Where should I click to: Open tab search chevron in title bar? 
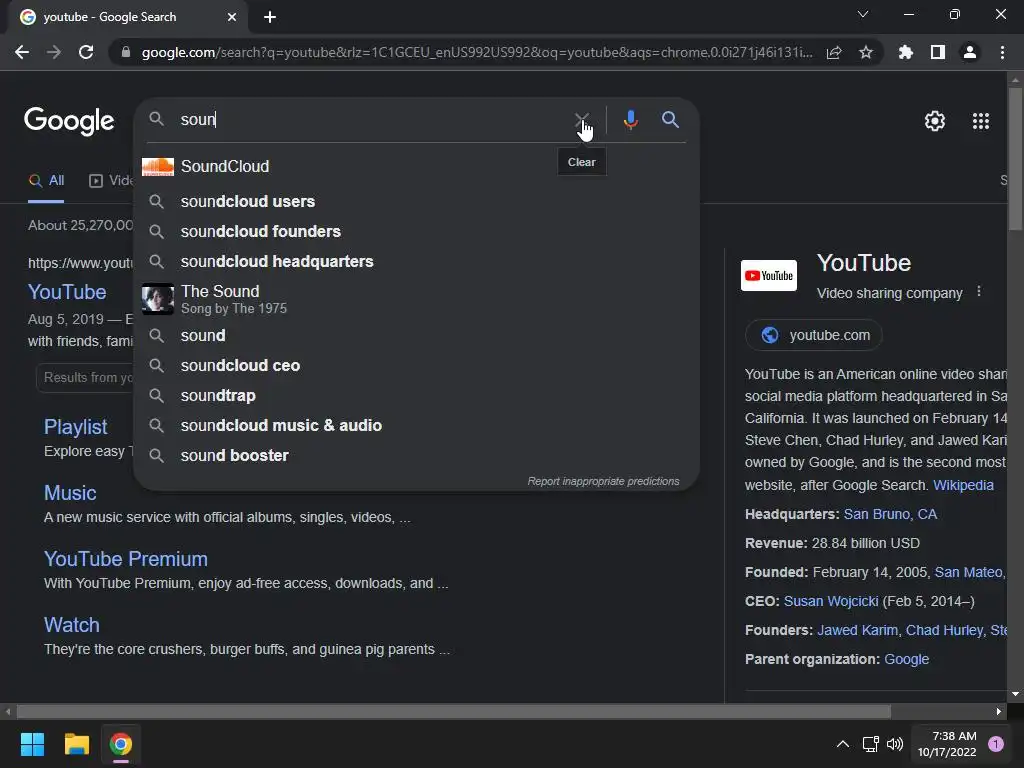coord(863,14)
